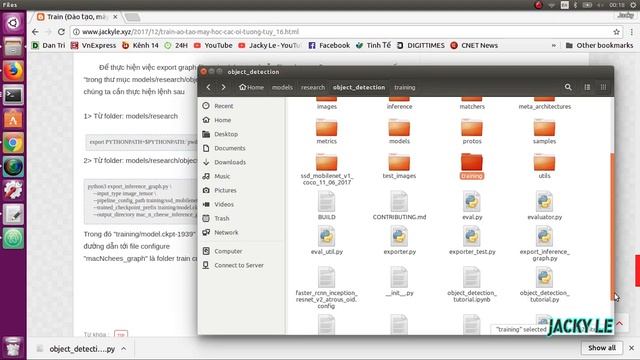640x360 pixels.
Task: Bookmark this page with star icon
Action: (x=616, y=32)
